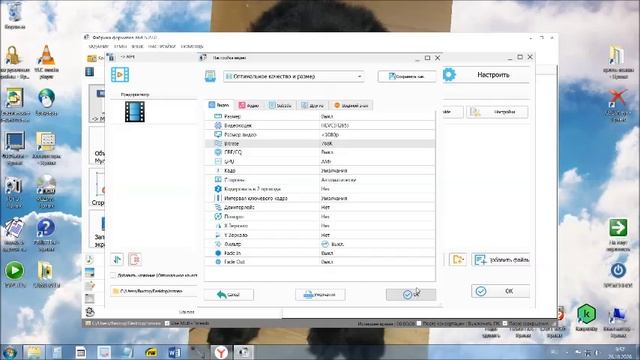Open the Utilities icon at bottom of main sidebar
The image size is (640, 360).
(x=90, y=312)
